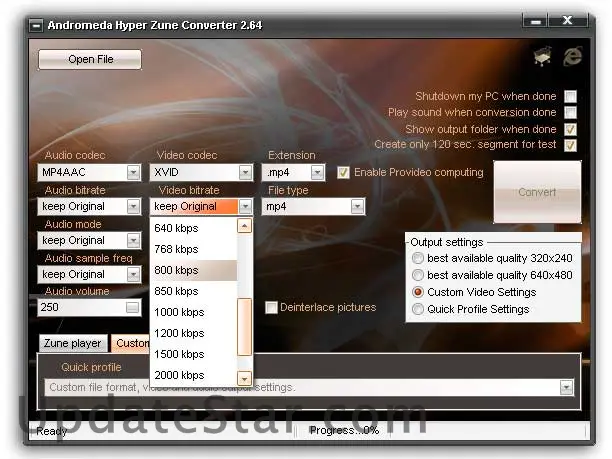Viewport: 612px width, 459px height.
Task: Expand the Video codec XVID dropdown
Action: 246,173
